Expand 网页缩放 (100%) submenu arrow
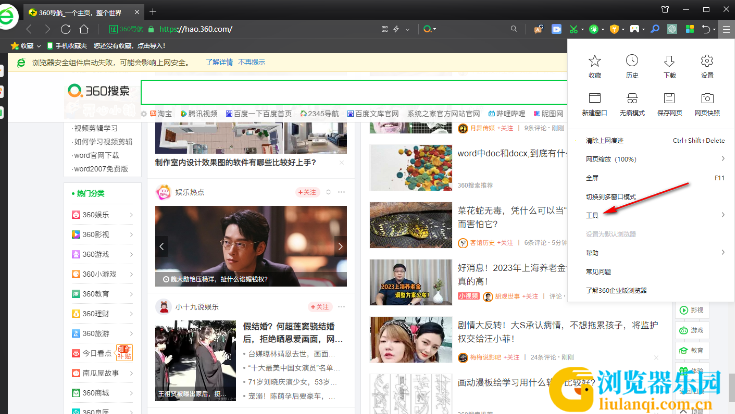 tap(723, 159)
